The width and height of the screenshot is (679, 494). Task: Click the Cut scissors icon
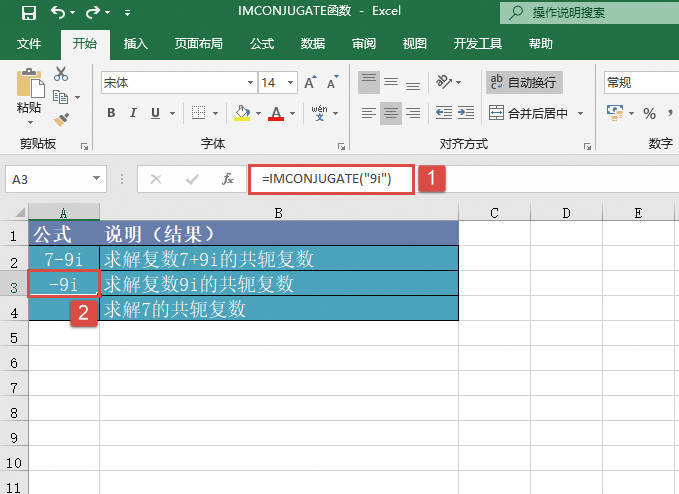click(61, 74)
